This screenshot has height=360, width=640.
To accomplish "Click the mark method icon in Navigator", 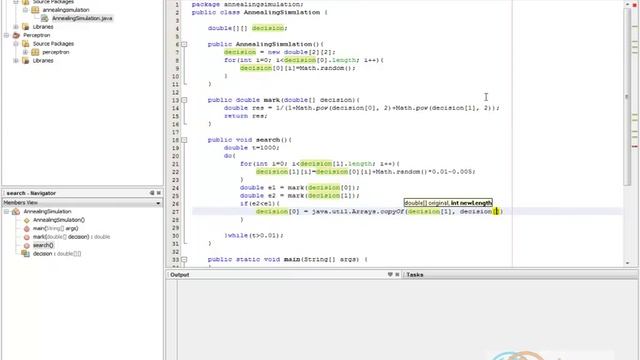I will (27, 237).
